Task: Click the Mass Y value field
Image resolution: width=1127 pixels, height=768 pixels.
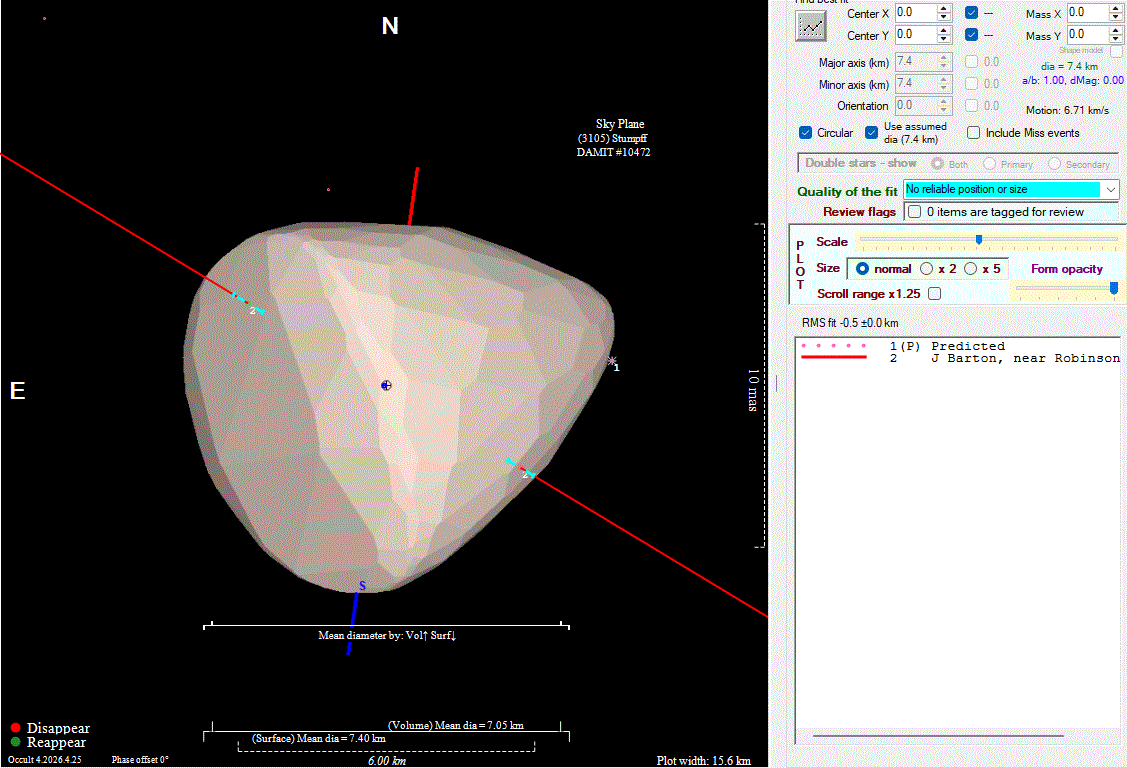Action: (1087, 34)
